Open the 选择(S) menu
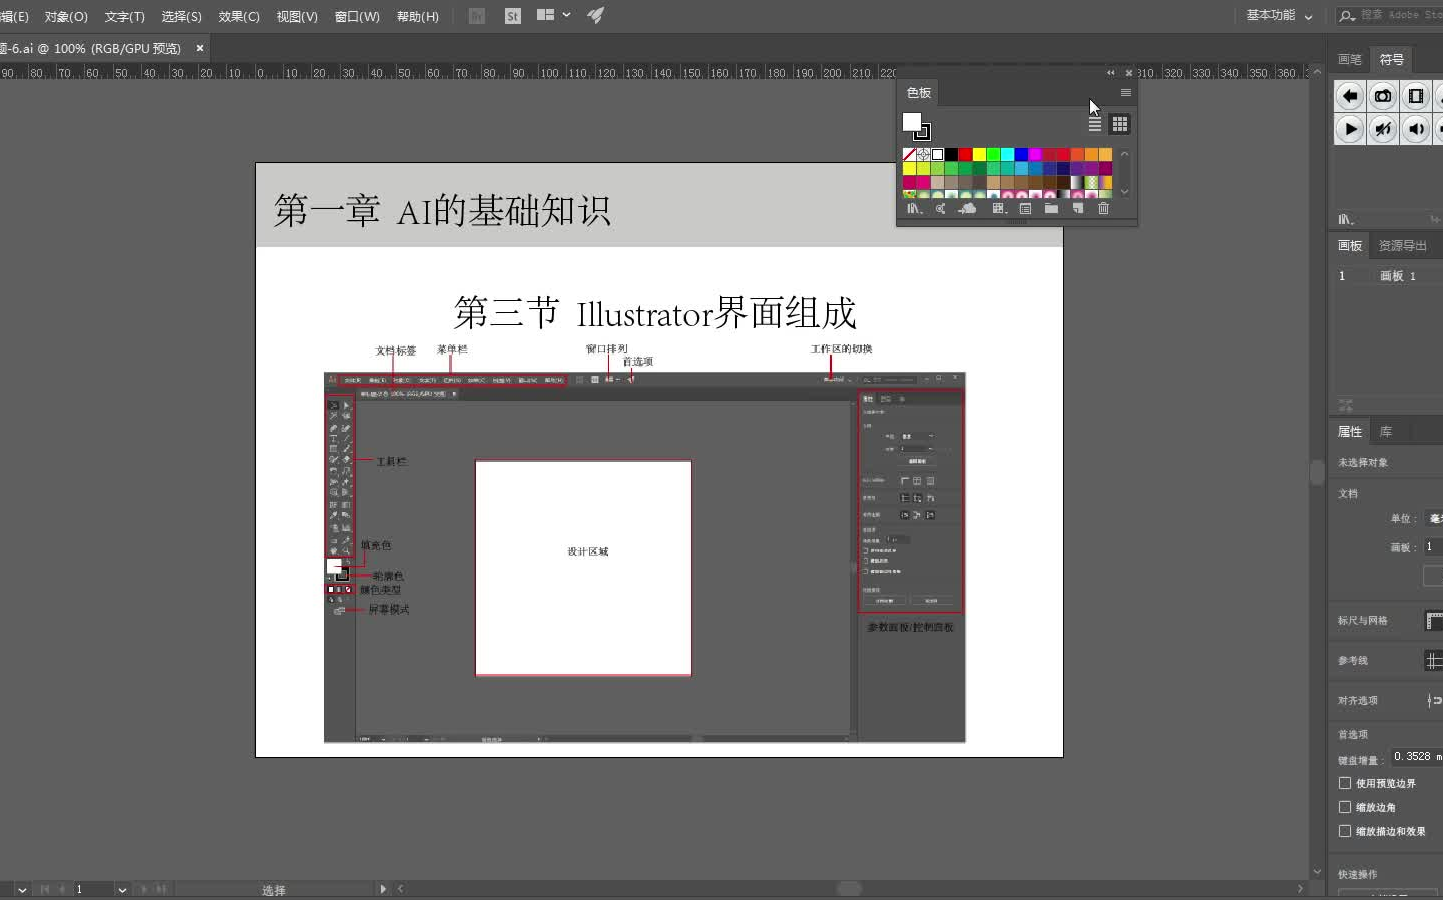This screenshot has height=900, width=1443. 181,16
